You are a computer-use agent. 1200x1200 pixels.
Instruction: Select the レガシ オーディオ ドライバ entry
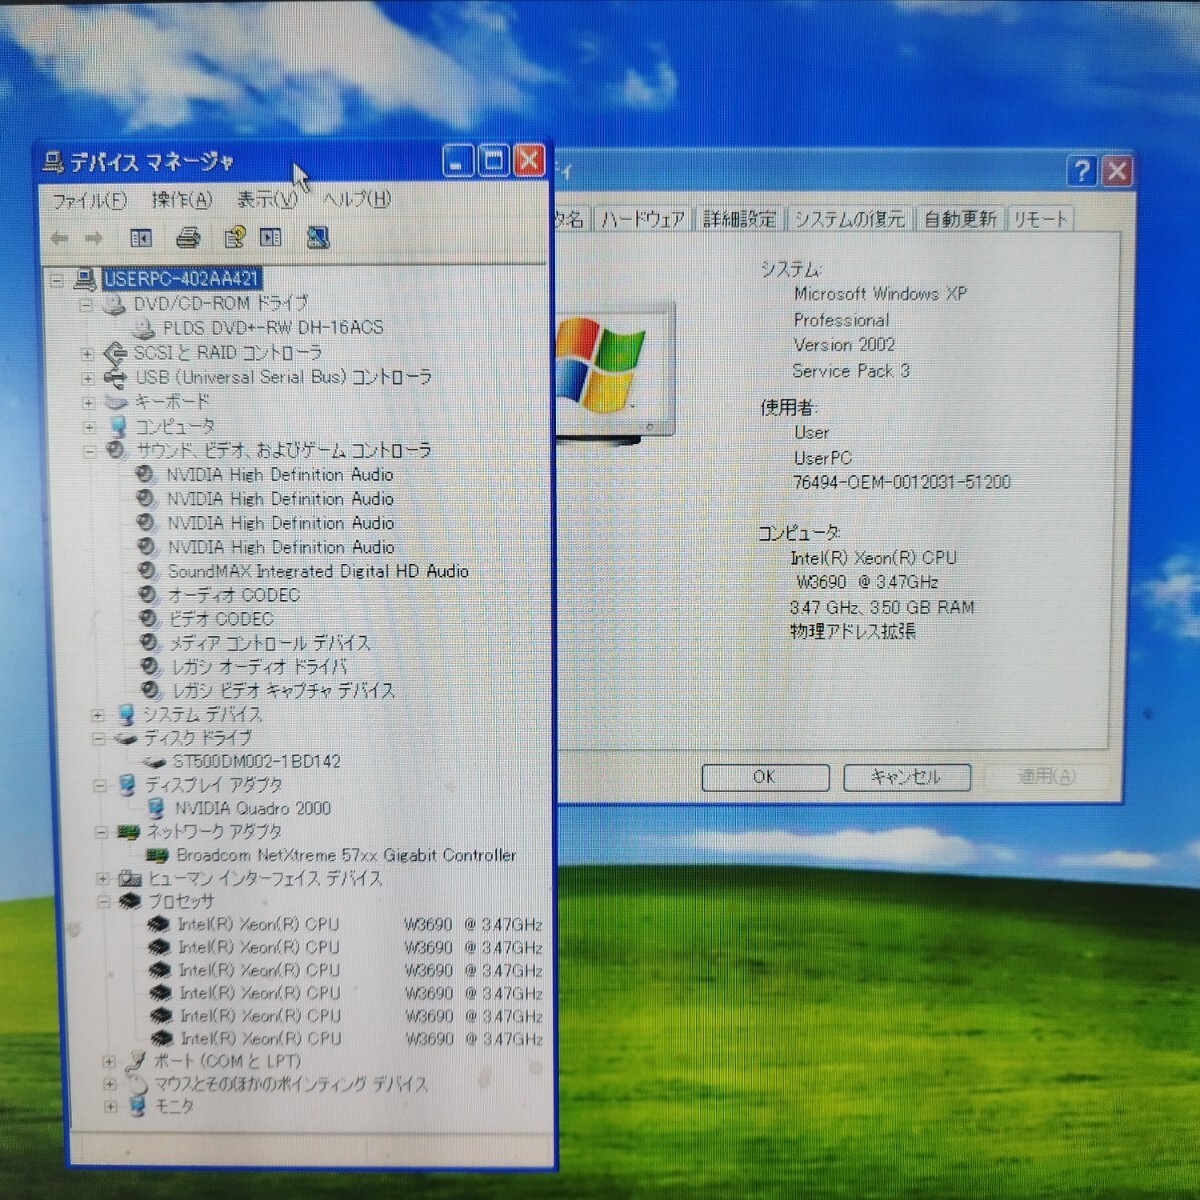tap(259, 667)
